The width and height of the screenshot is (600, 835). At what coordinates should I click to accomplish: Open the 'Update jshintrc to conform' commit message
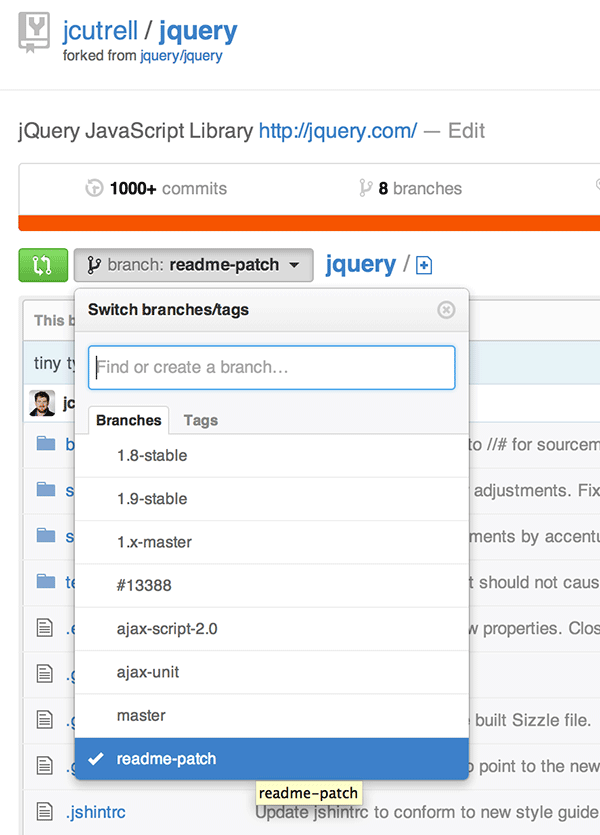tap(427, 812)
